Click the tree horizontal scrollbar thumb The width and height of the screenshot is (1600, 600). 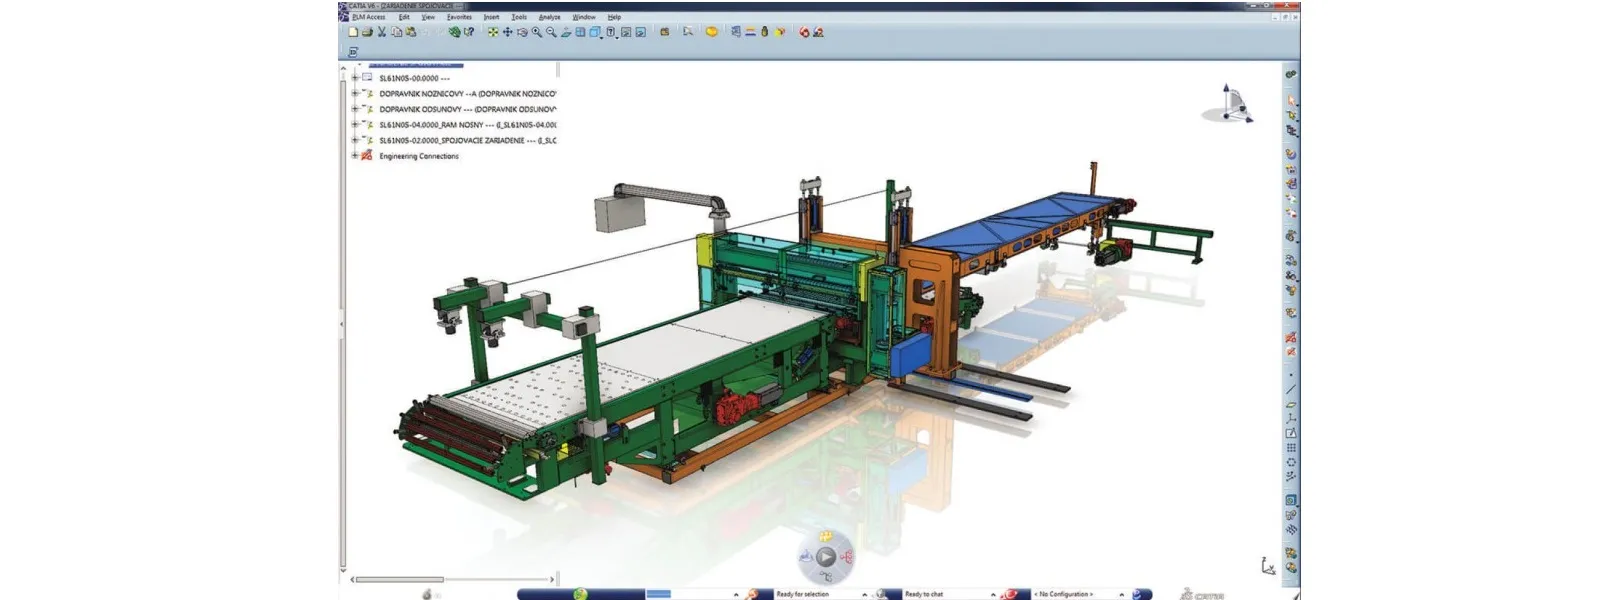[x=400, y=579]
